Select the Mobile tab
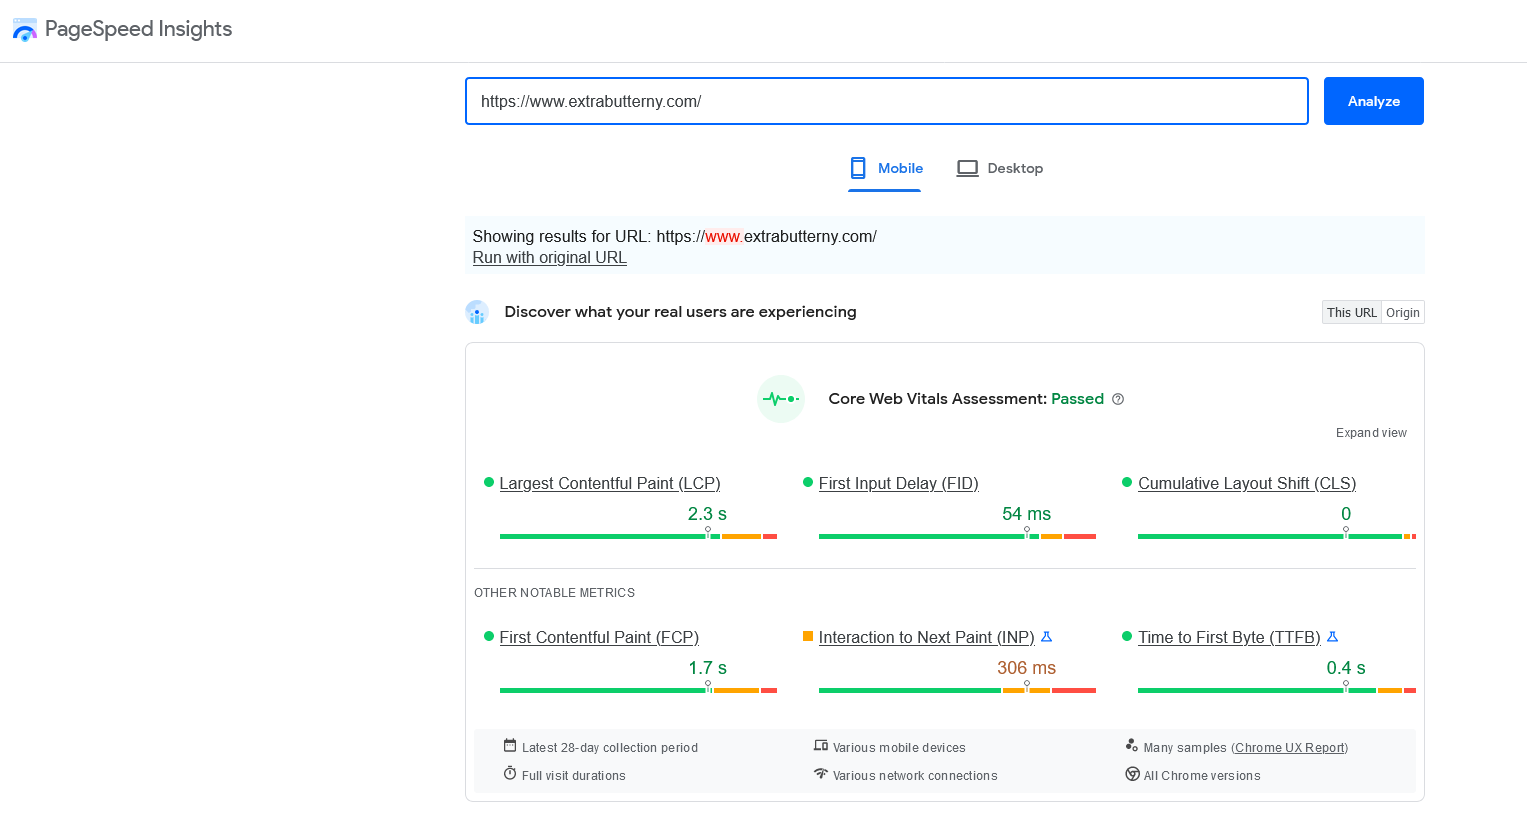The image size is (1527, 817). [885, 168]
